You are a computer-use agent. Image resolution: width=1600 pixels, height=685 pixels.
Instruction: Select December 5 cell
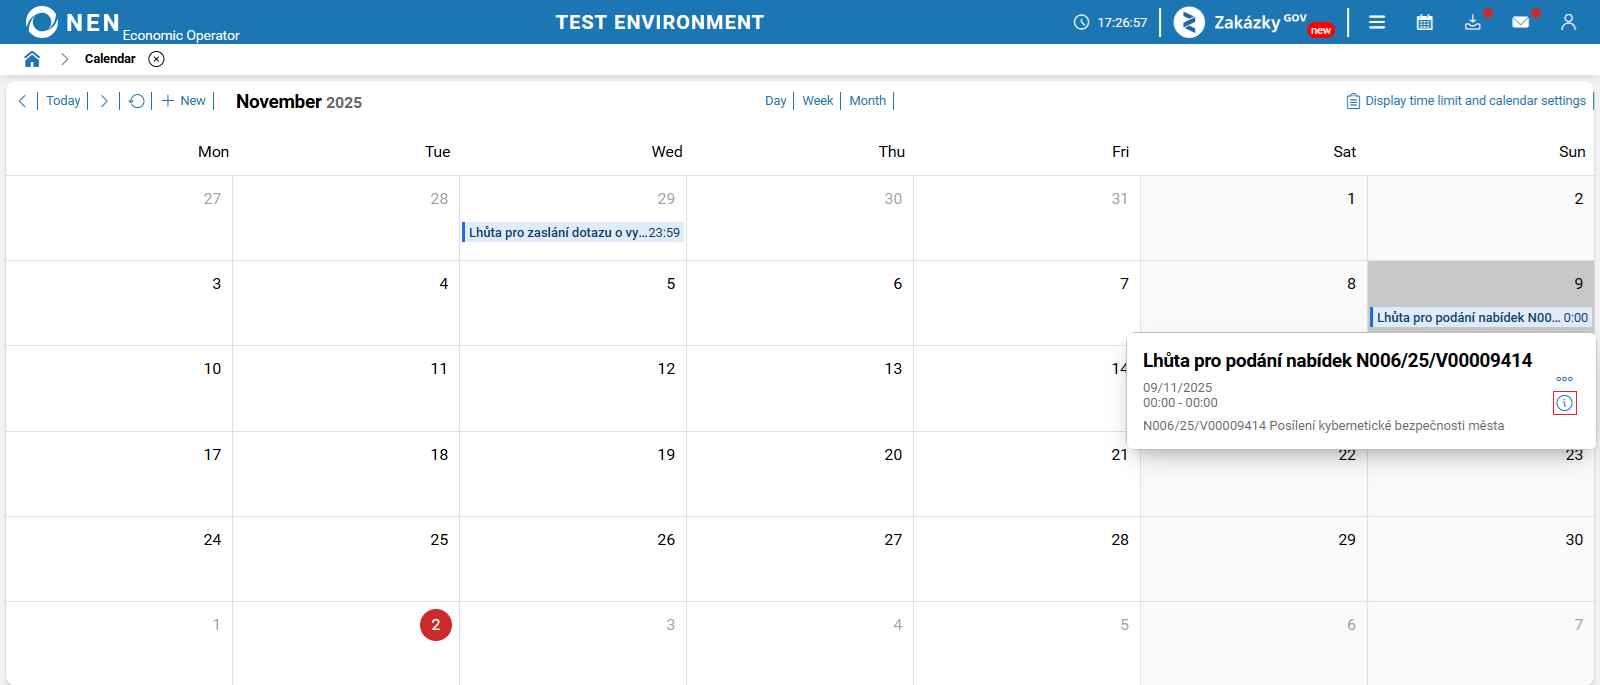click(1027, 643)
